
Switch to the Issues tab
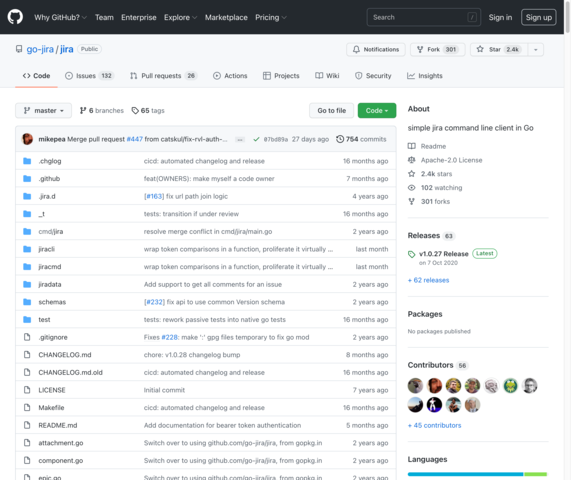point(90,76)
